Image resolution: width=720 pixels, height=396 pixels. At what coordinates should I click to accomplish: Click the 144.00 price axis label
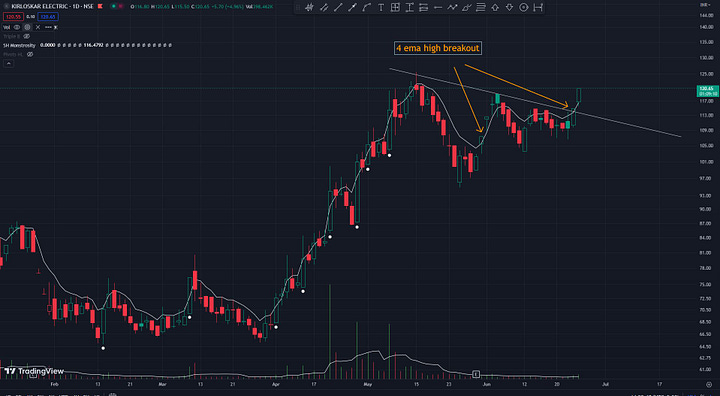tap(706, 16)
